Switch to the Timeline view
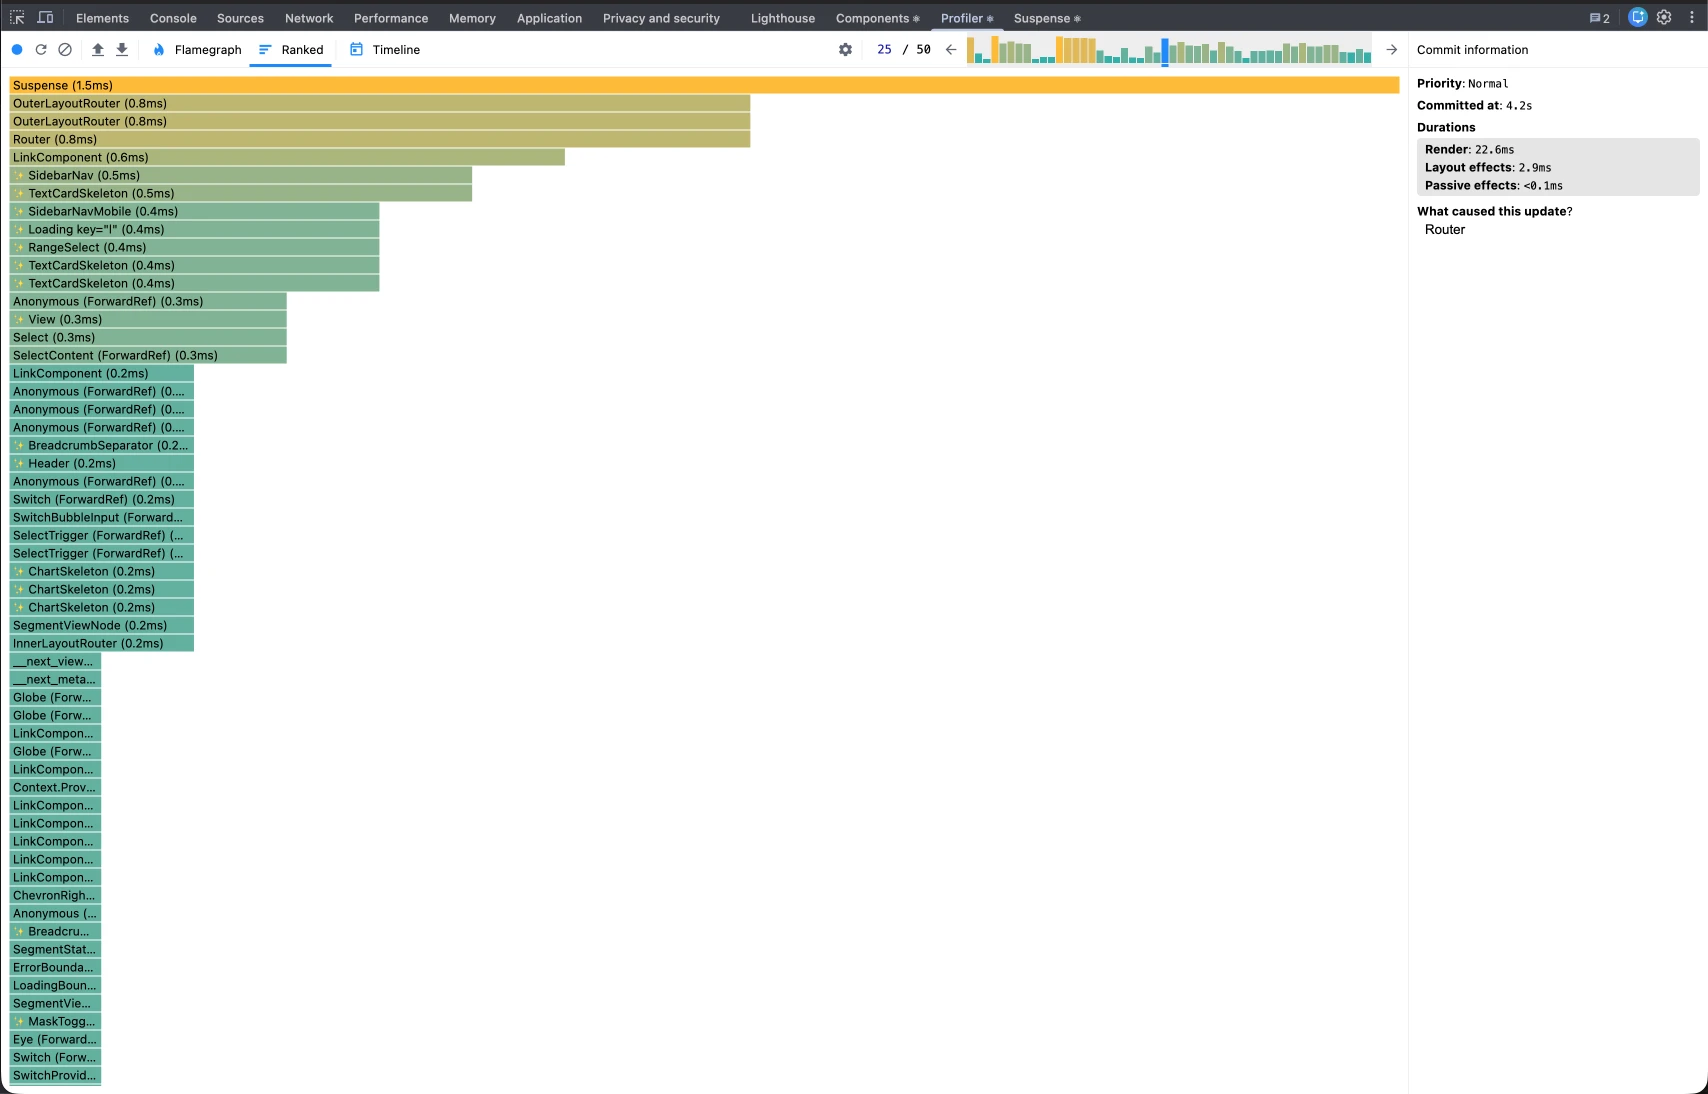The height and width of the screenshot is (1094, 1708). point(385,50)
